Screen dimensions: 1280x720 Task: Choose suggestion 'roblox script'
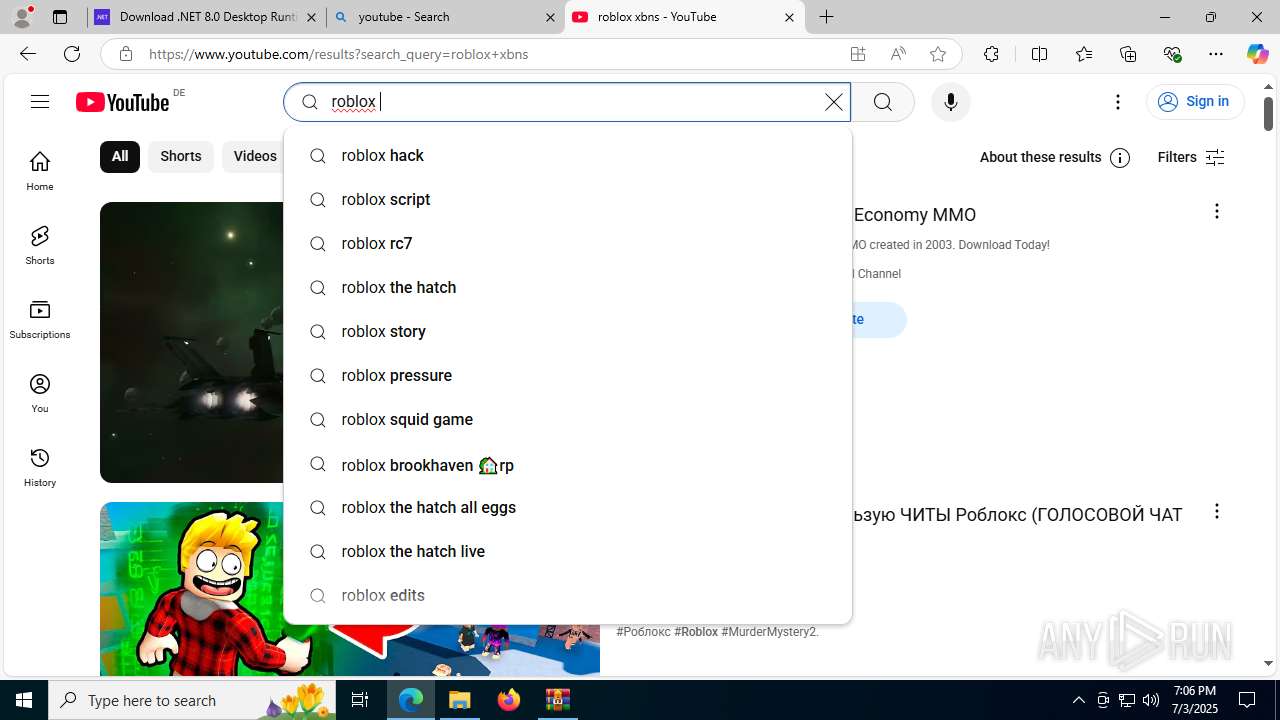pos(568,199)
